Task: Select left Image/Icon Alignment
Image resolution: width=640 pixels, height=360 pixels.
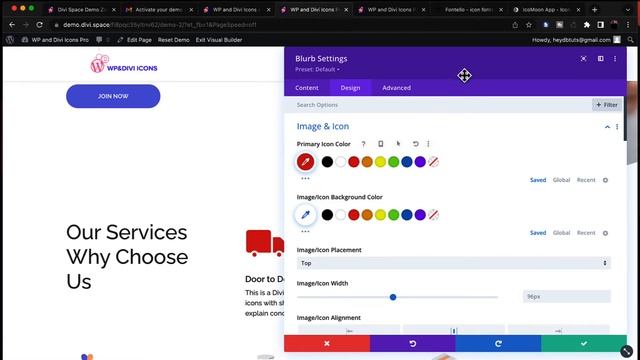Action: coord(349,331)
